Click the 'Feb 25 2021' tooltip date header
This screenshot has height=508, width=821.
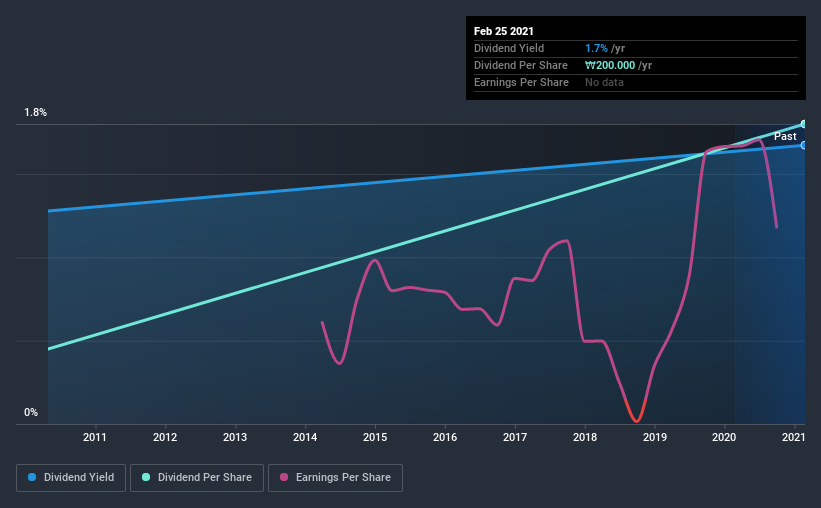click(x=502, y=31)
